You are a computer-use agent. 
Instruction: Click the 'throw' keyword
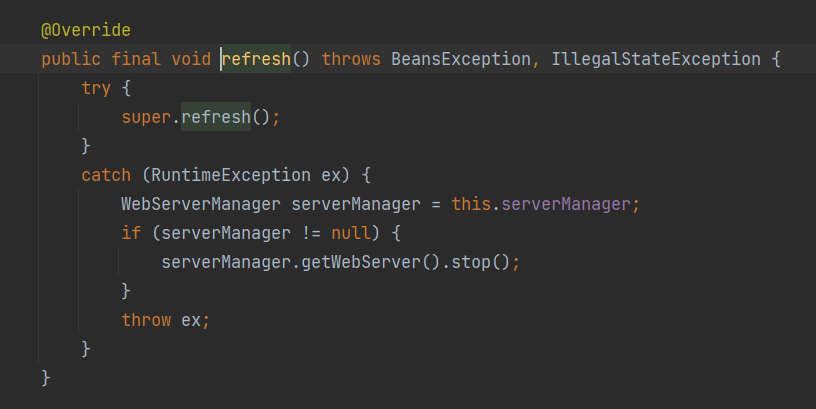146,320
